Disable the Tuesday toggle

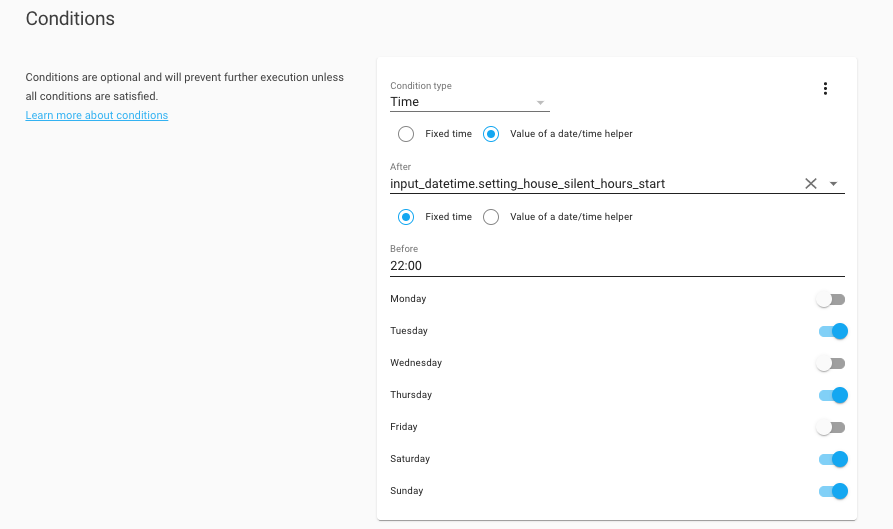(x=832, y=331)
